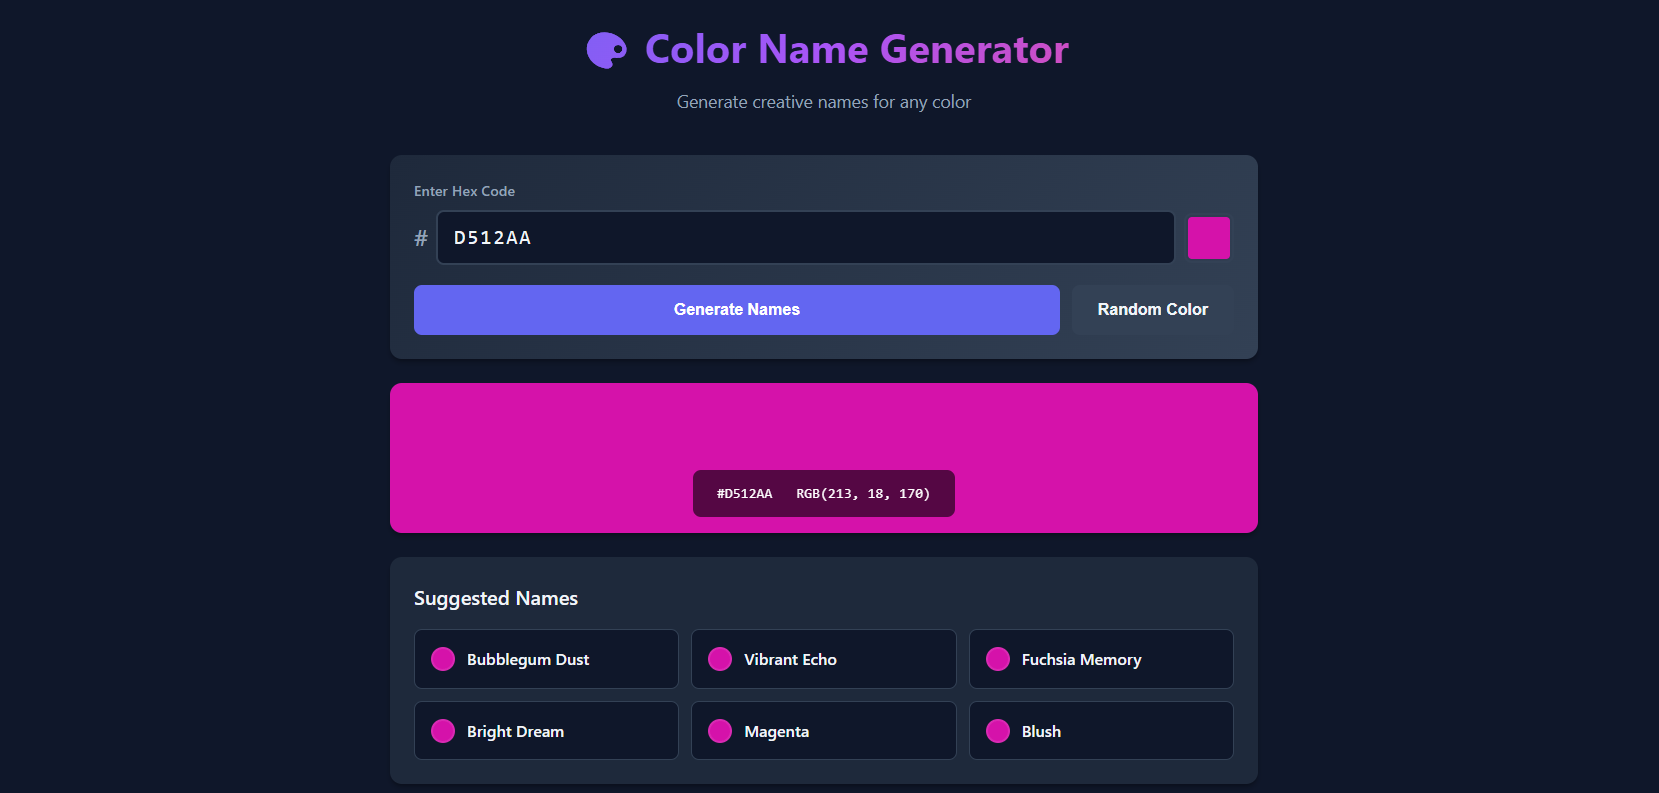1659x793 pixels.
Task: Click the Color Name Generator title
Action: tap(857, 50)
